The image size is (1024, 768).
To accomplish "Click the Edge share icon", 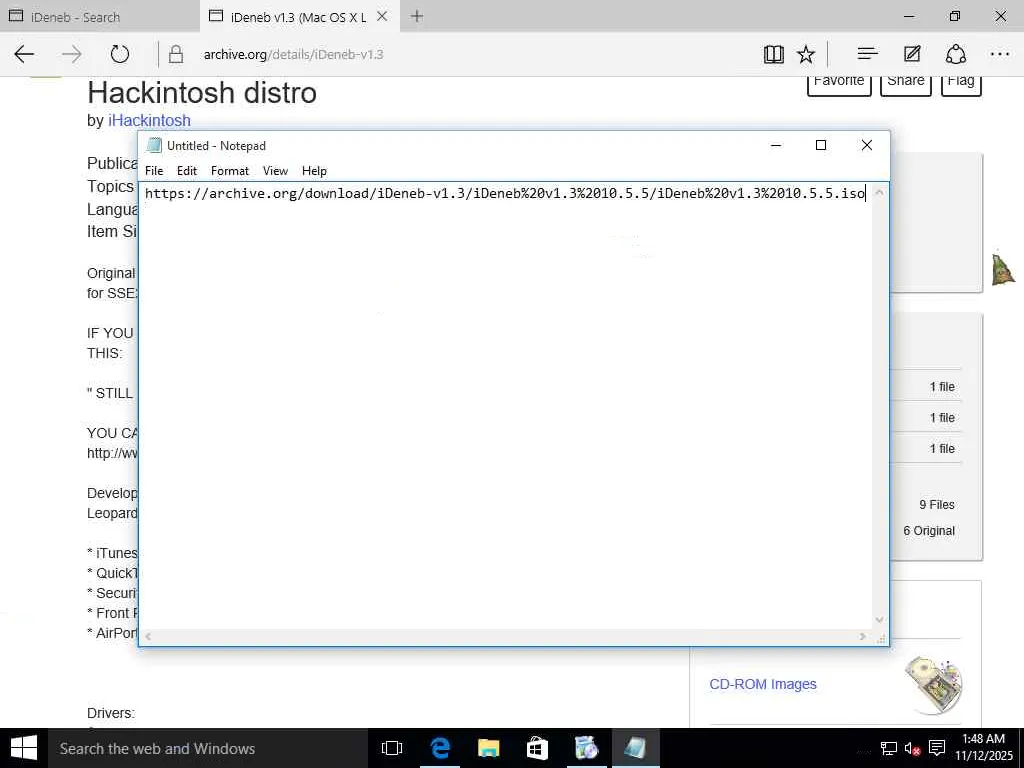I will click(x=955, y=54).
